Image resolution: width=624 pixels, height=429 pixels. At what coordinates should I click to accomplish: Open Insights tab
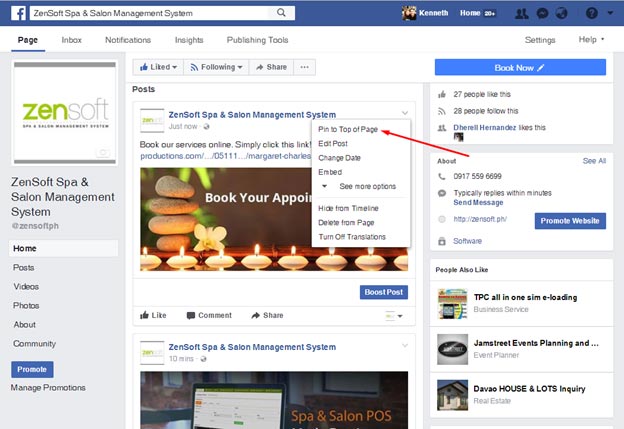(189, 40)
